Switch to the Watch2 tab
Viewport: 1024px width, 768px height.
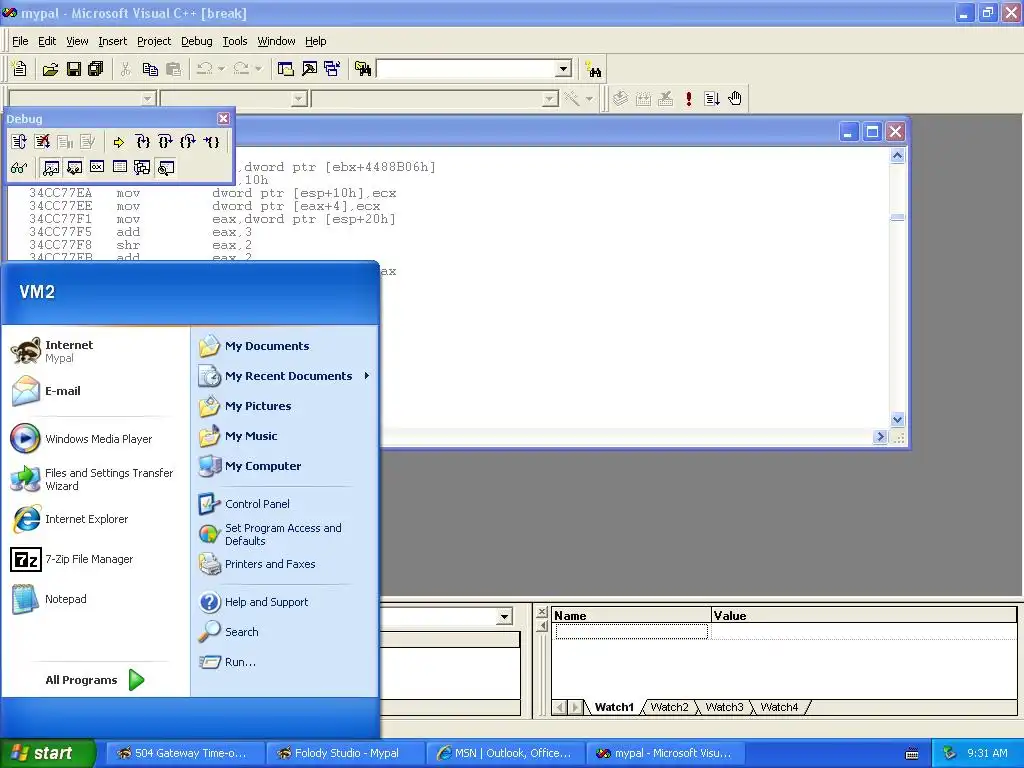(x=669, y=707)
